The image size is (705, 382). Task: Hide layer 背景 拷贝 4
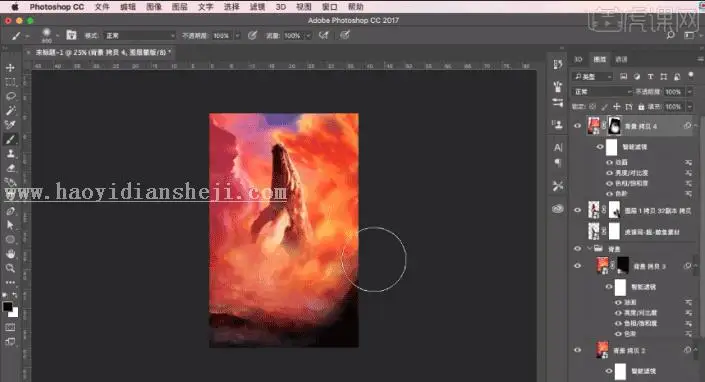coord(578,126)
